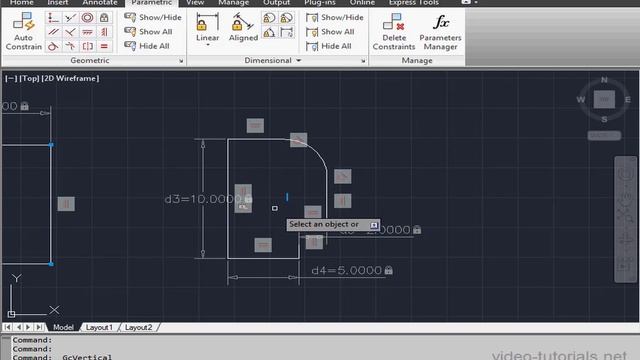The height and width of the screenshot is (360, 640).
Task: Select the Smooth constraint icon
Action: 71,46
